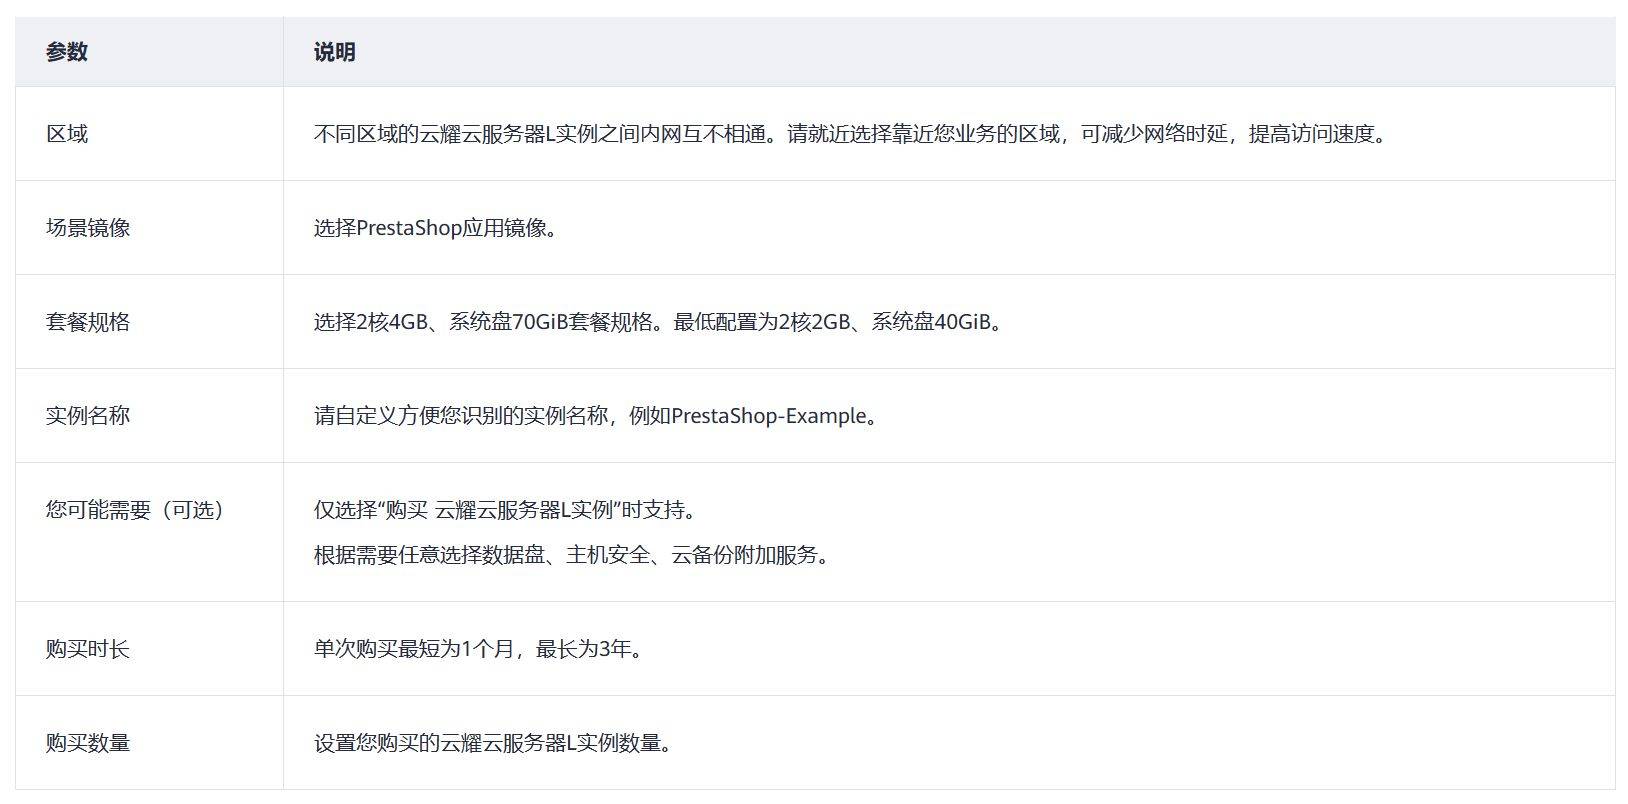Click the description 选择2核4GB、系统盘70GiB套餐规格

(659, 322)
